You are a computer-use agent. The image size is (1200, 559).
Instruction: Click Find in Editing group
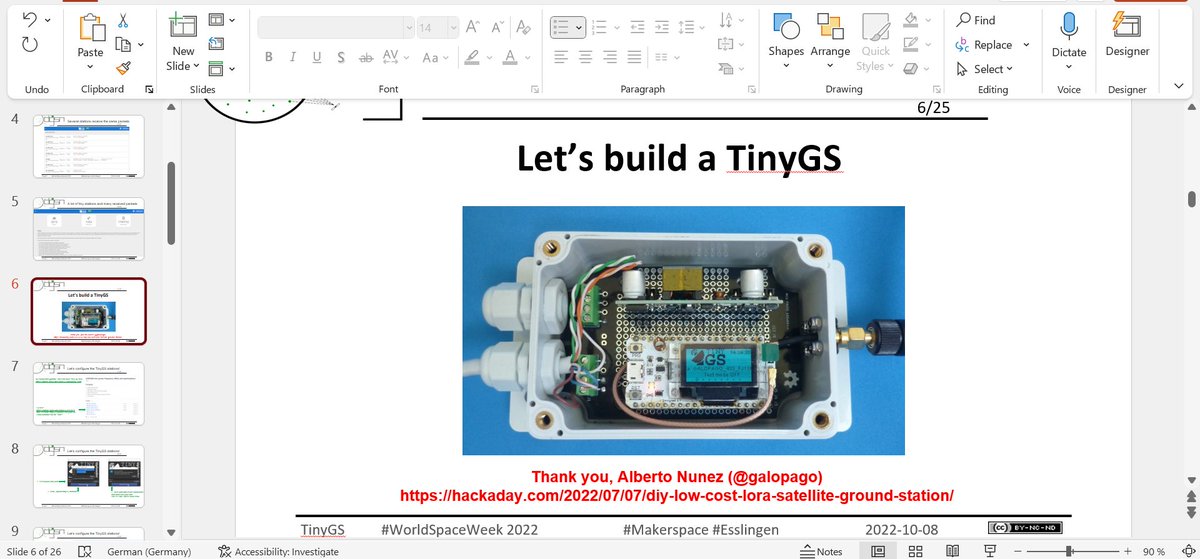coord(975,20)
